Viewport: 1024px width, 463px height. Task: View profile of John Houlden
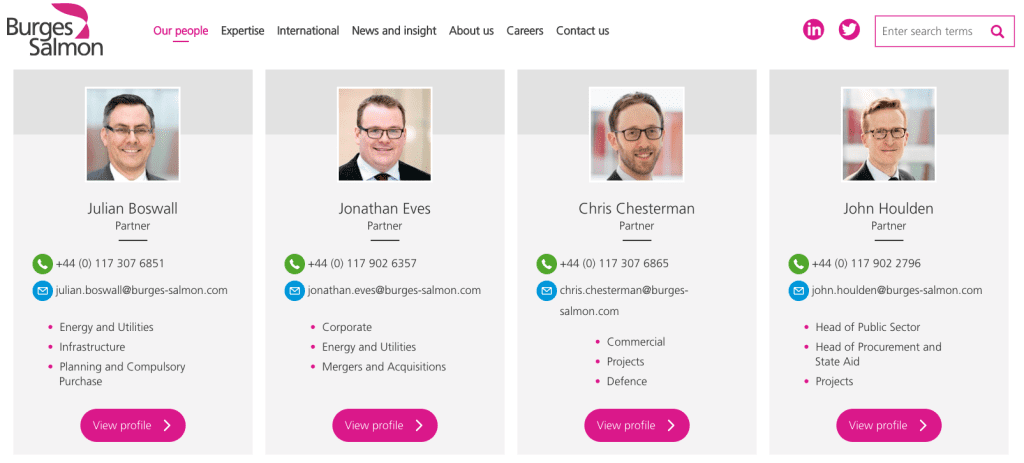pyautogui.click(x=889, y=425)
